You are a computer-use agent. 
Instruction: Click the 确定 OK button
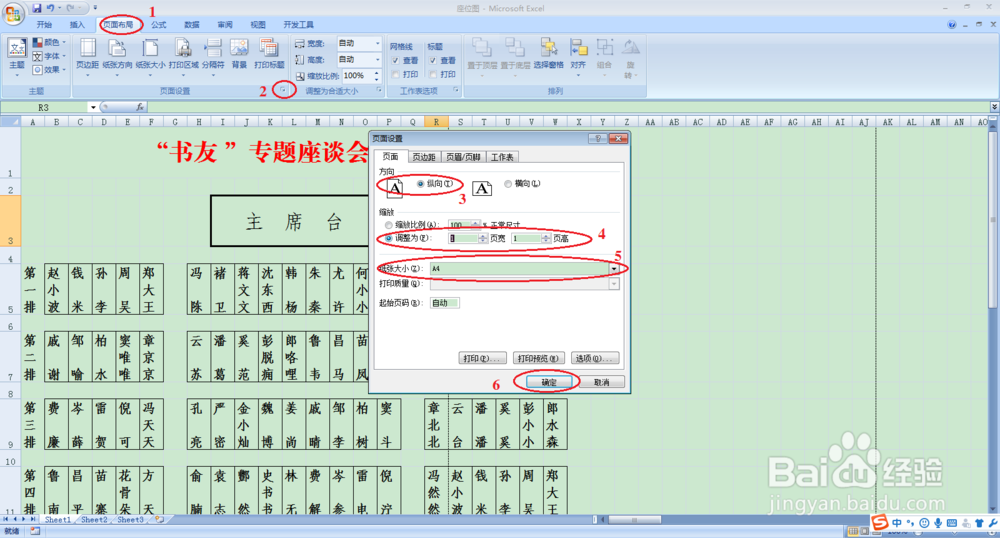(x=549, y=382)
